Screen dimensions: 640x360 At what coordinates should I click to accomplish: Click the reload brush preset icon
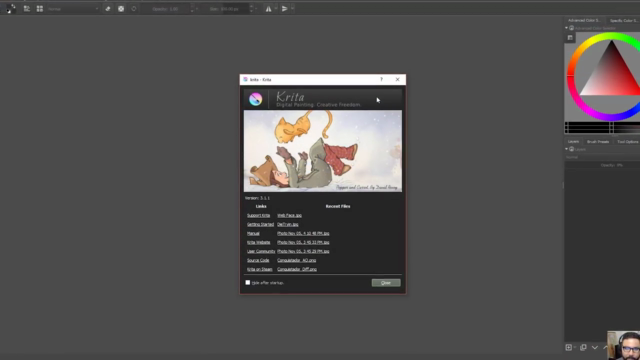(x=134, y=9)
